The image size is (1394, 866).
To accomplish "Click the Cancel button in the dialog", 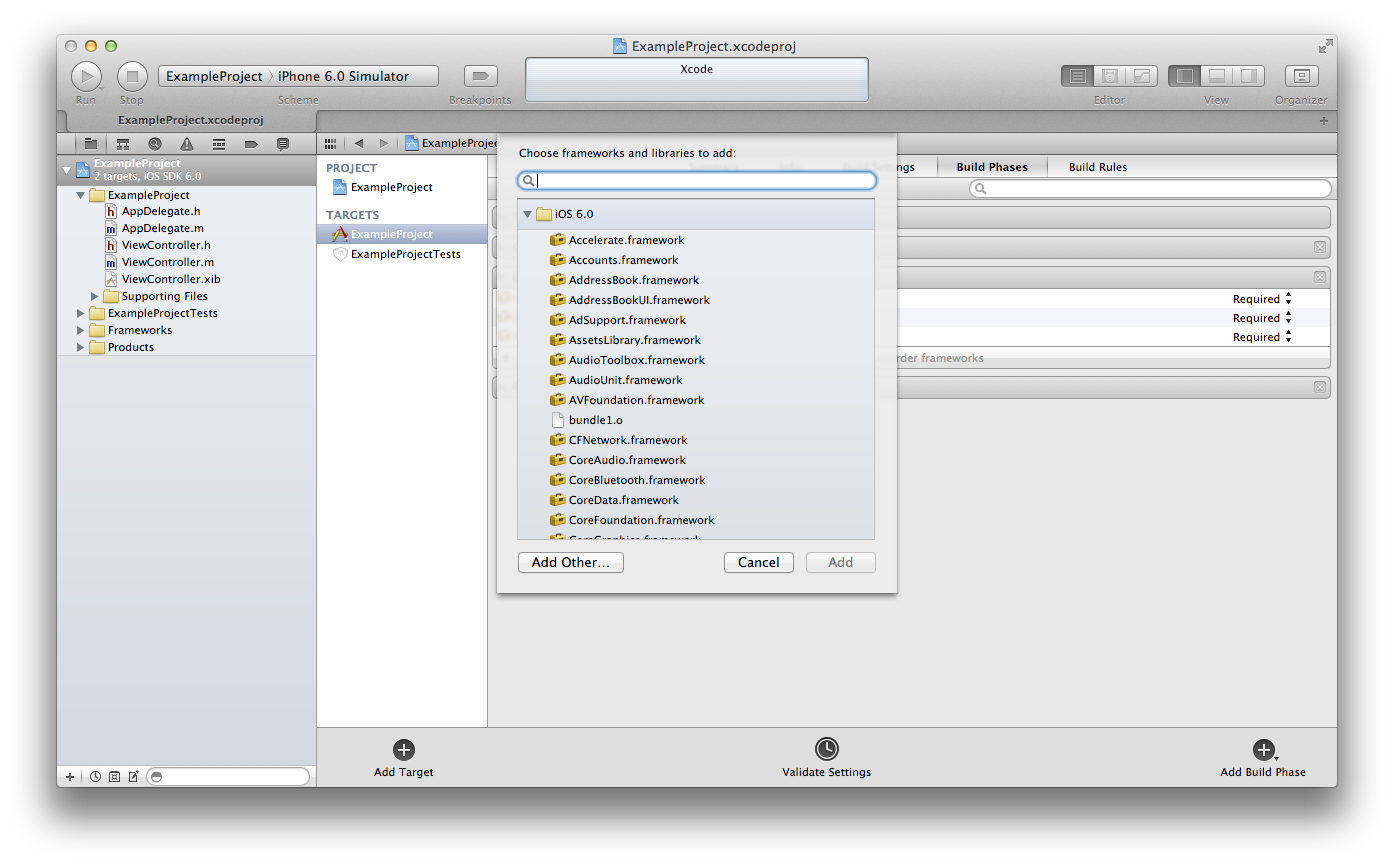I will click(759, 562).
